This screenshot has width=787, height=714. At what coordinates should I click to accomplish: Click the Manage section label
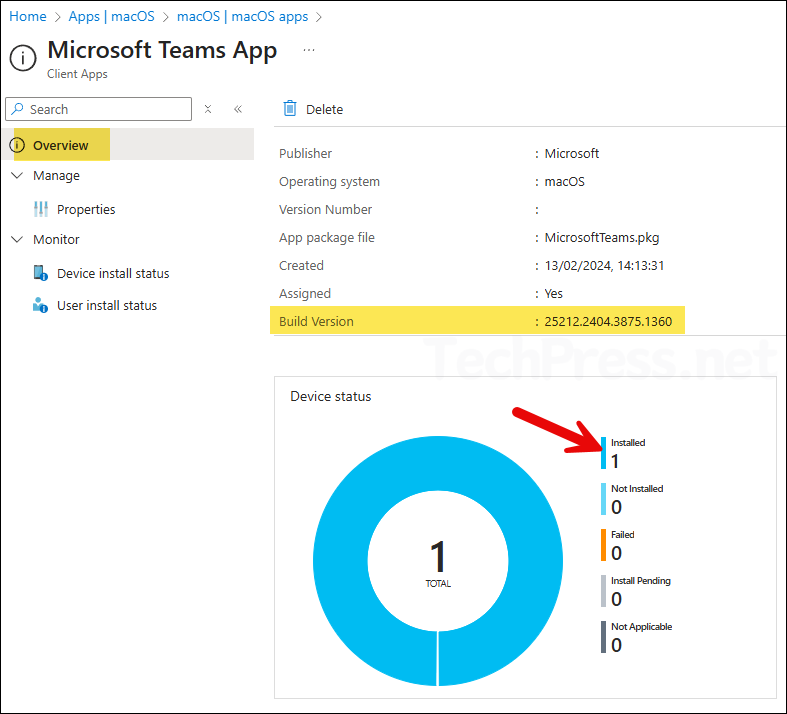[x=56, y=176]
